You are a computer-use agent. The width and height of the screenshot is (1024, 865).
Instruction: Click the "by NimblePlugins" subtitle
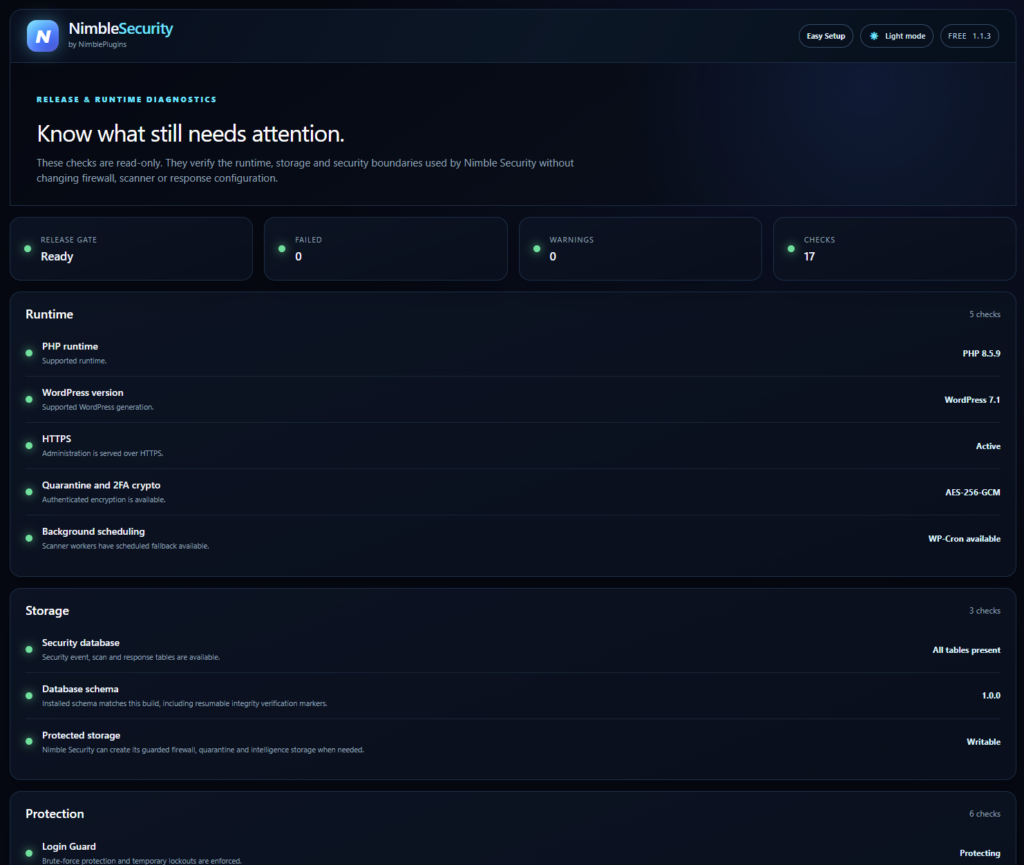pos(97,44)
